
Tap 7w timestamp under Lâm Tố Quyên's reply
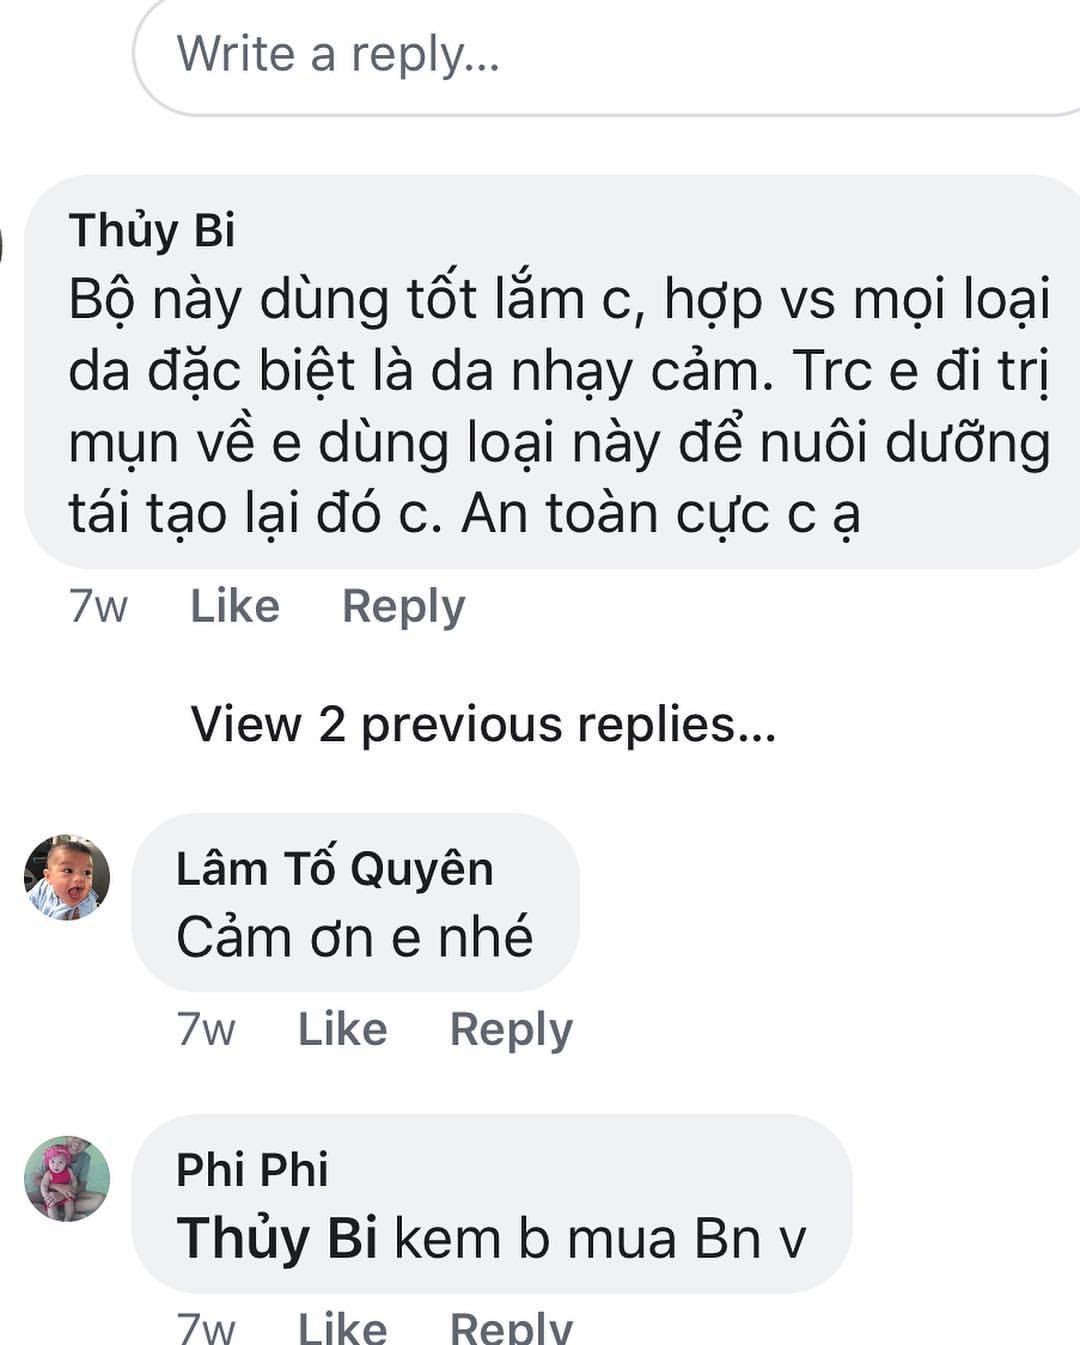point(206,1029)
